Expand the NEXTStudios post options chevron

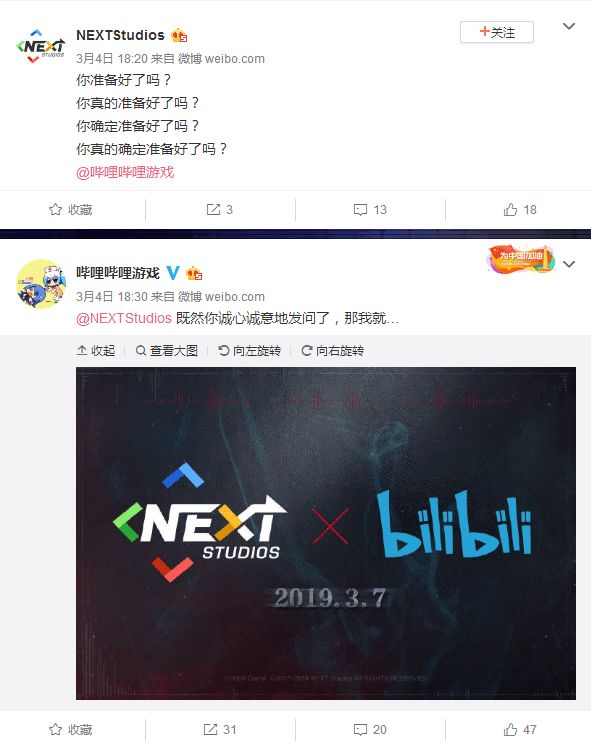[x=569, y=26]
